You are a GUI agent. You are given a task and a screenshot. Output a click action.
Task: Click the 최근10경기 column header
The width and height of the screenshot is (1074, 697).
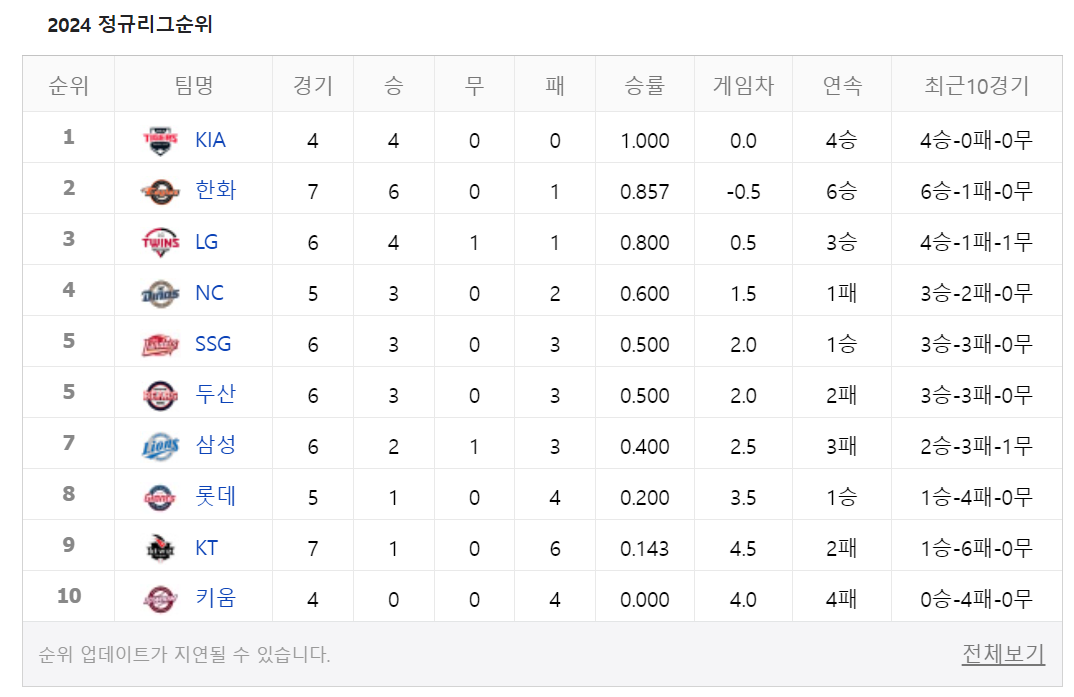[x=976, y=85]
